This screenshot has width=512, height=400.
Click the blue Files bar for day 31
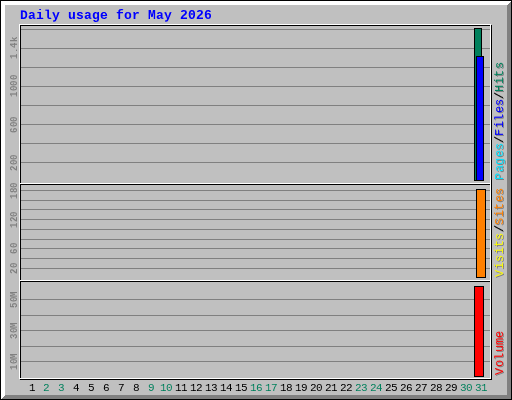[x=480, y=118]
